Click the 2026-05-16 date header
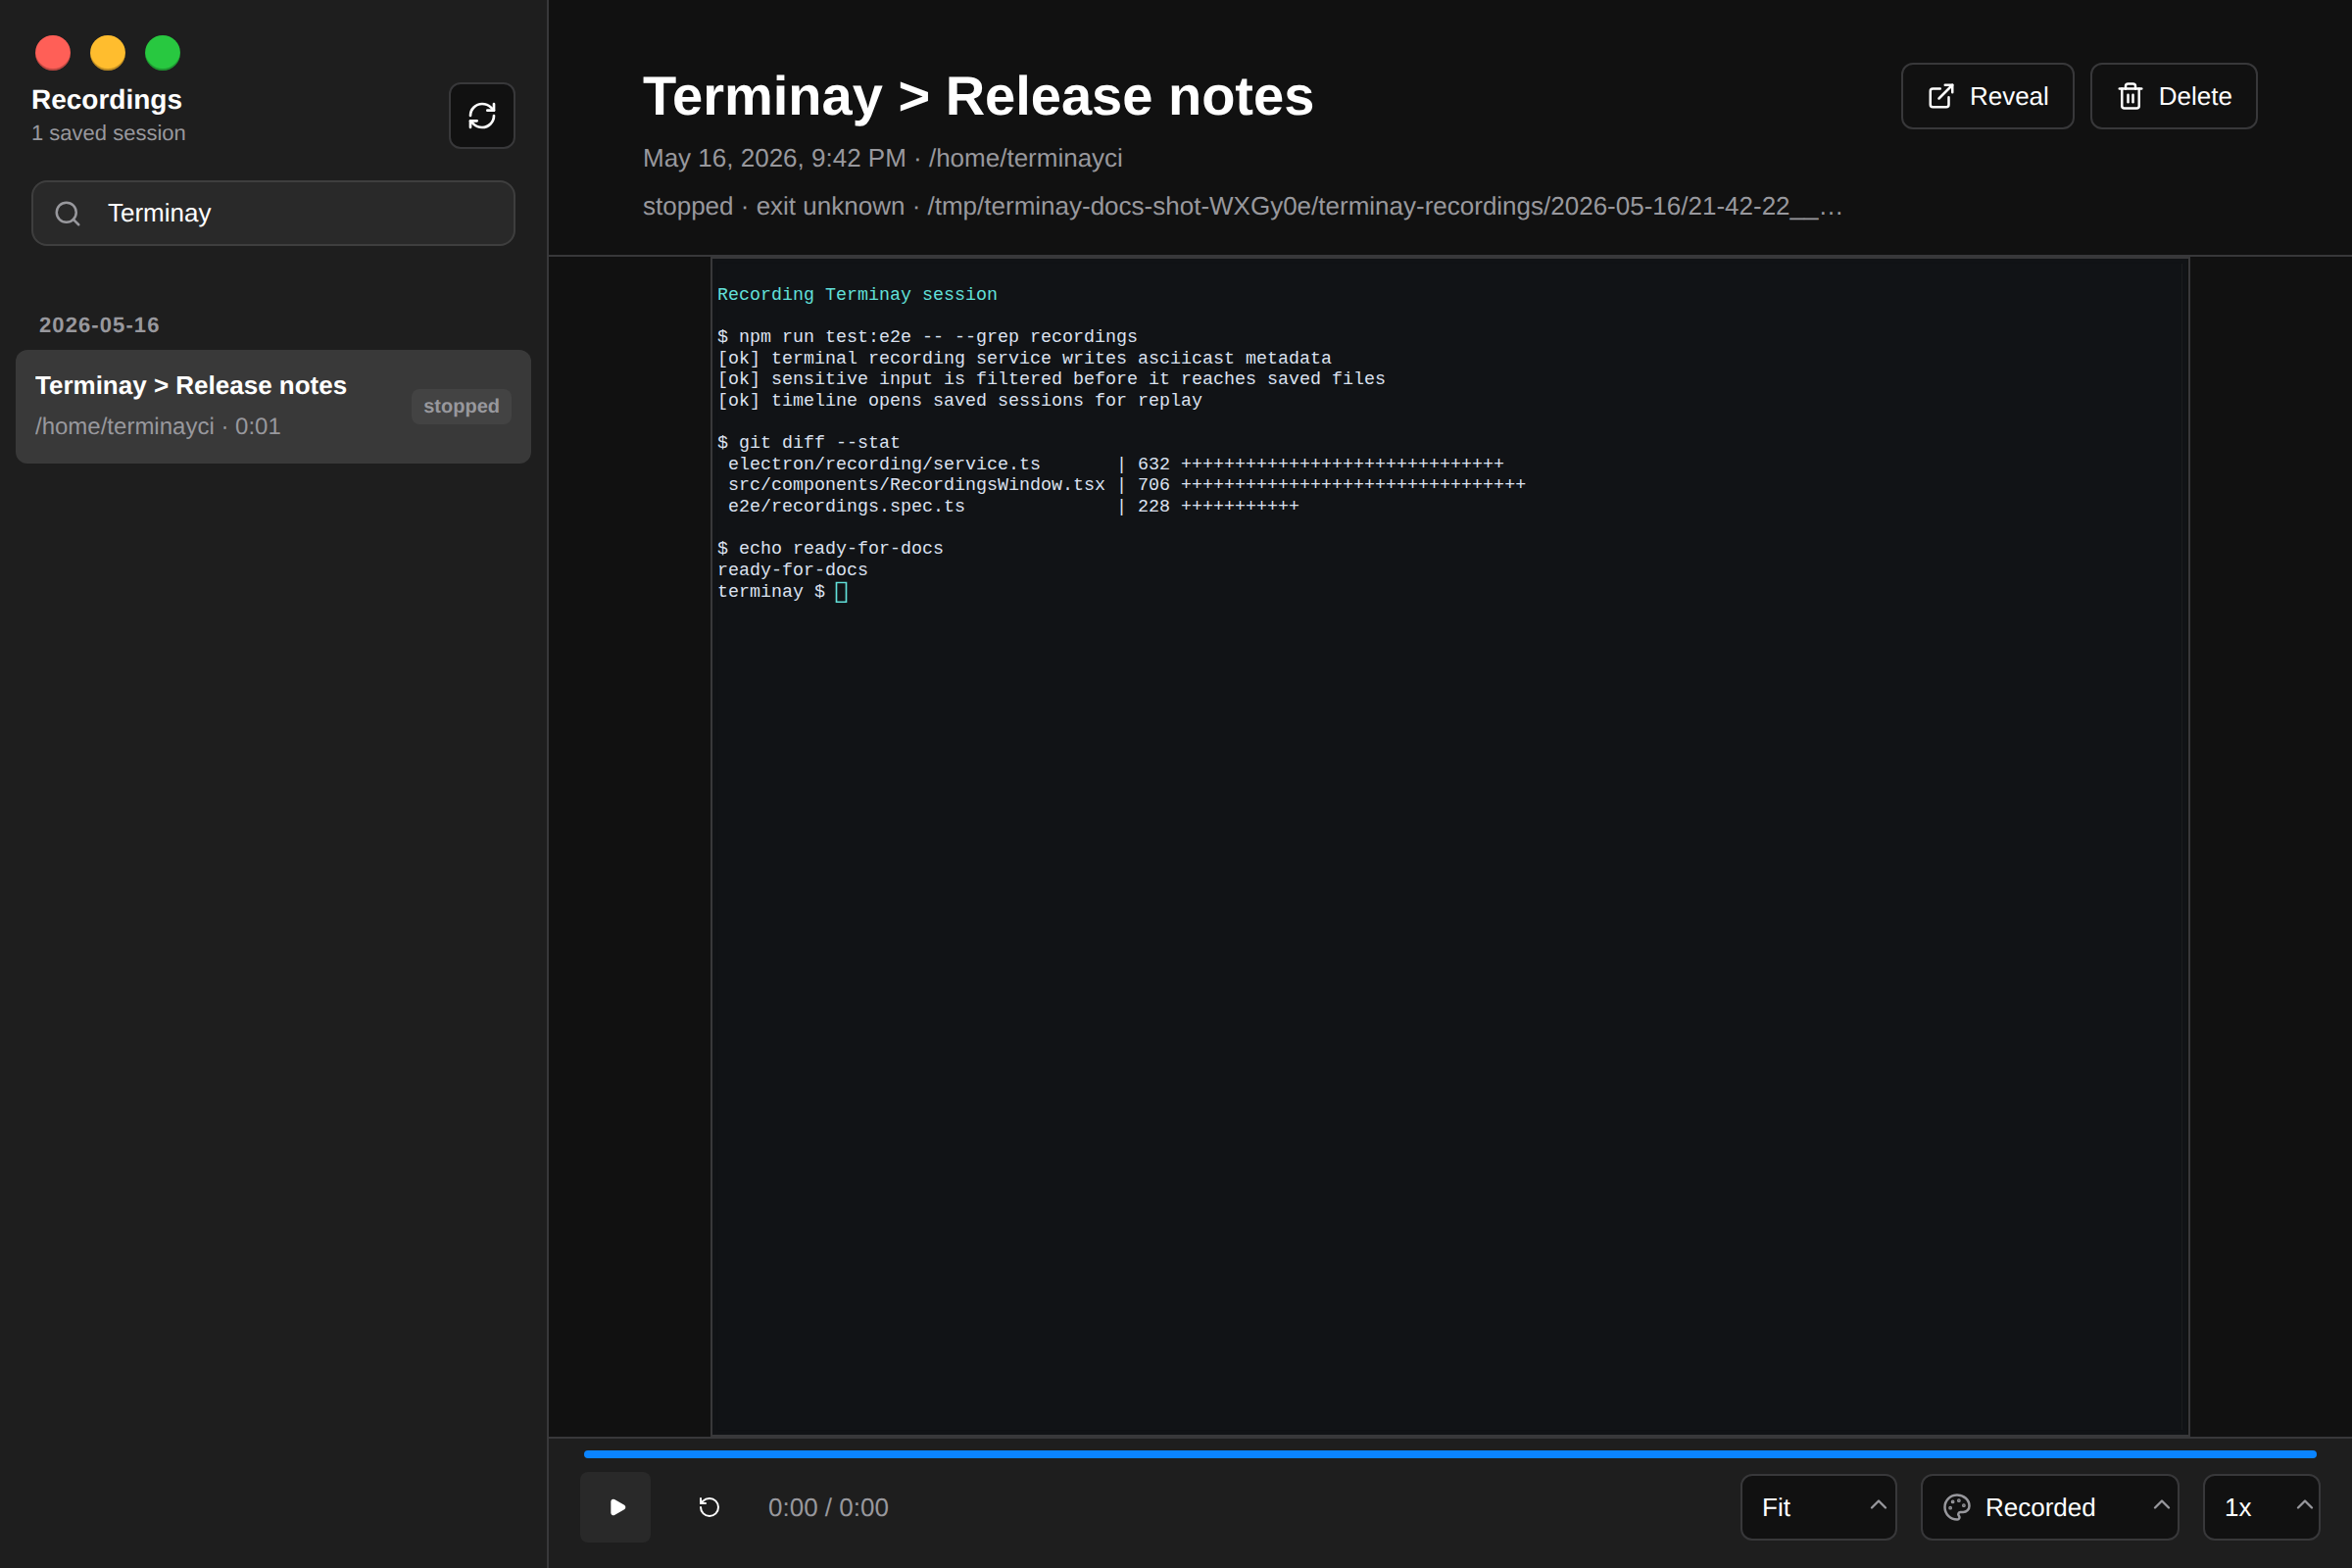This screenshot has width=2352, height=1568. pyautogui.click(x=99, y=325)
